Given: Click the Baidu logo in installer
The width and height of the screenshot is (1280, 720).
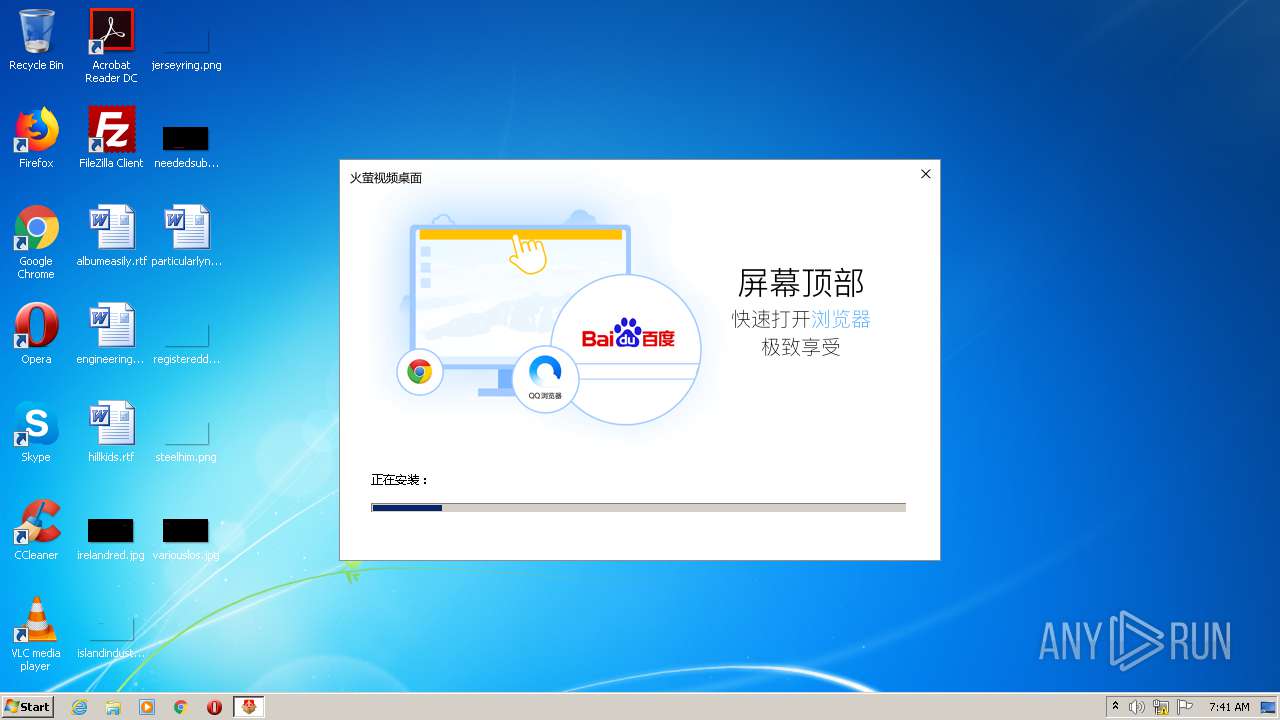Looking at the screenshot, I should 628,334.
